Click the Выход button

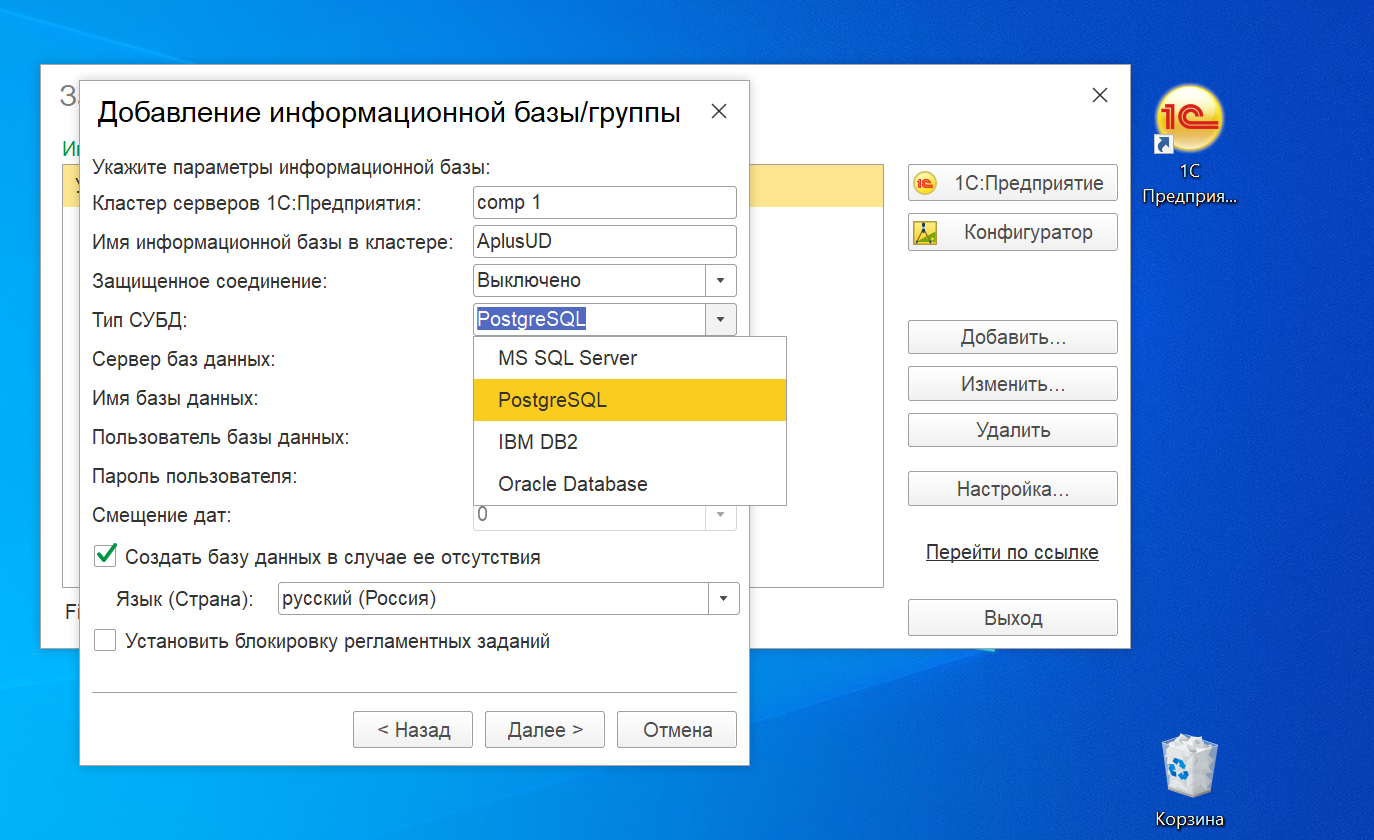(1012, 618)
